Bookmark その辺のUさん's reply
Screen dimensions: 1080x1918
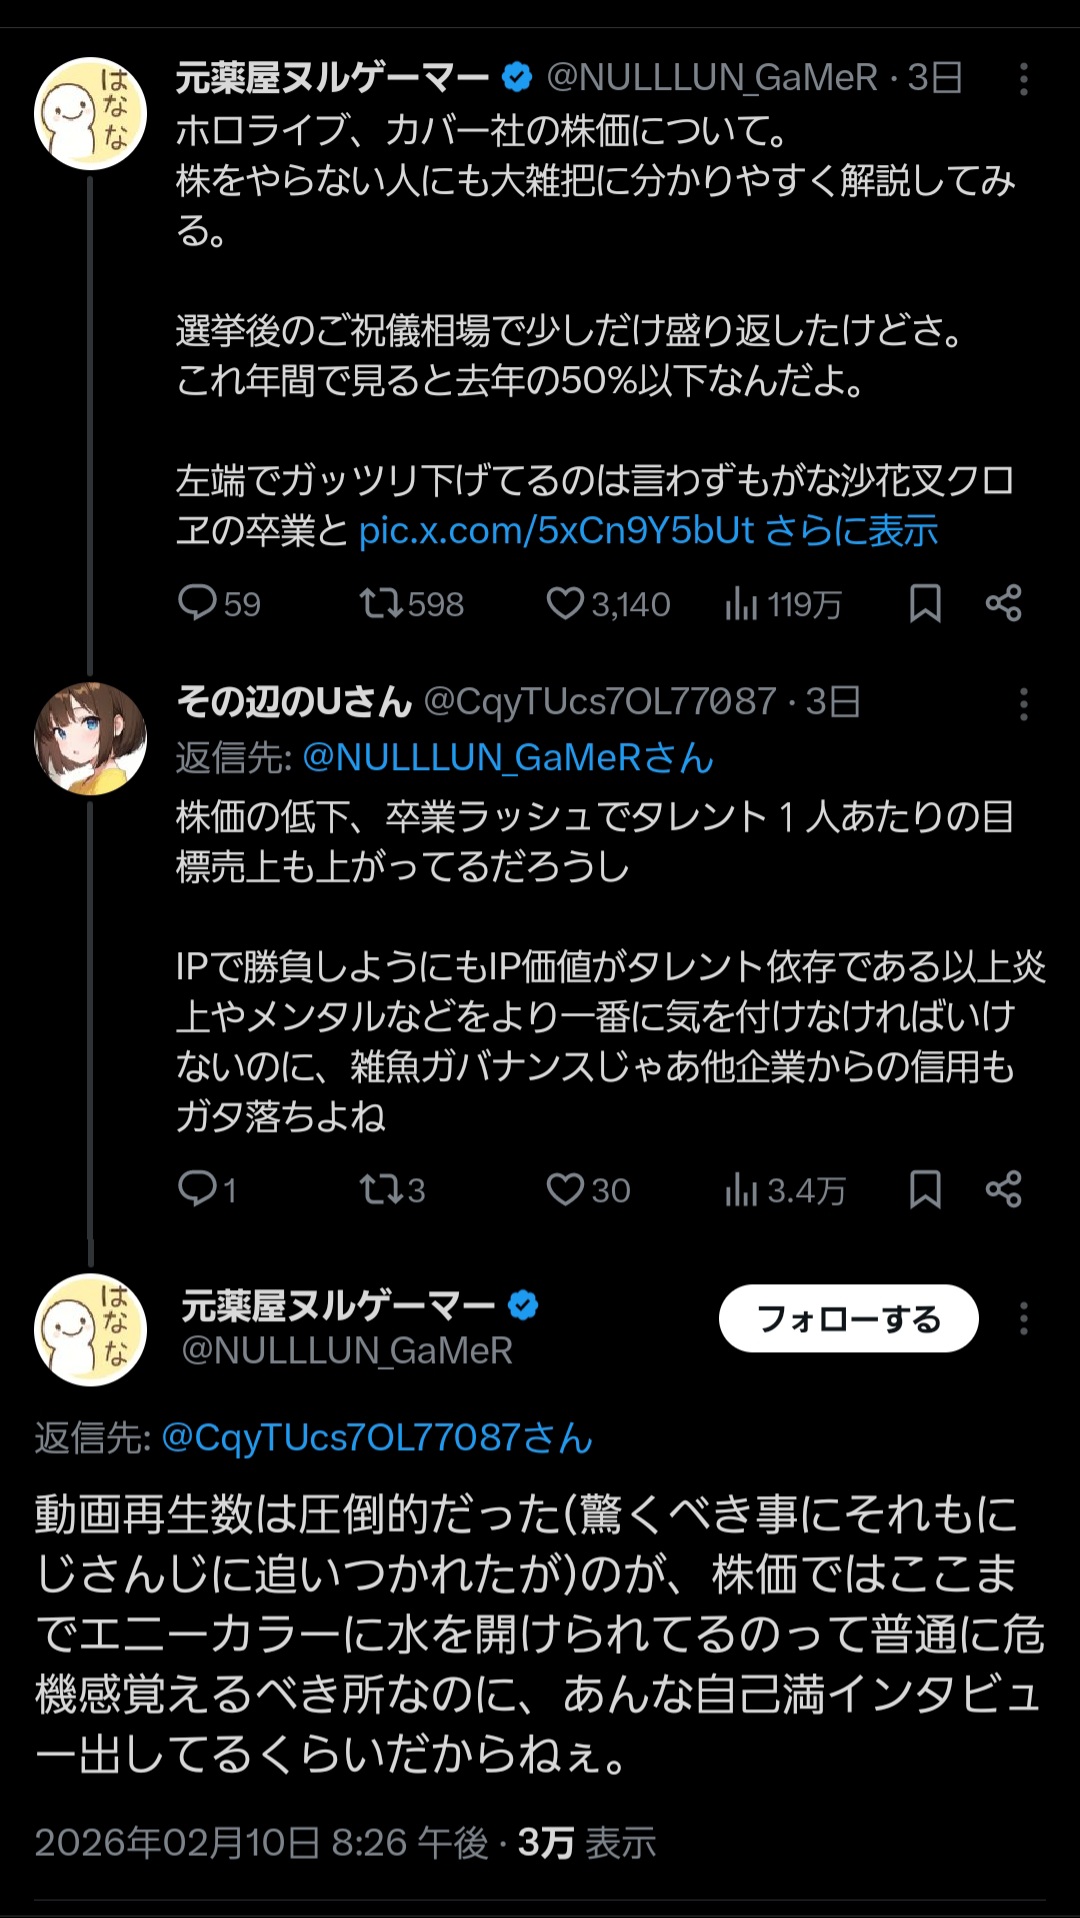[925, 1189]
